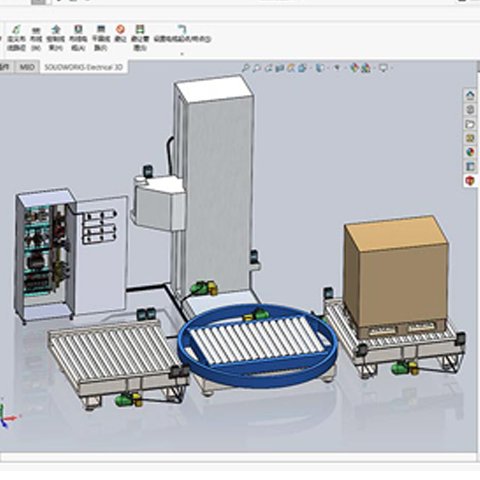Open the View Orientation cube icon
This screenshot has height=480, width=480.
(x=302, y=68)
